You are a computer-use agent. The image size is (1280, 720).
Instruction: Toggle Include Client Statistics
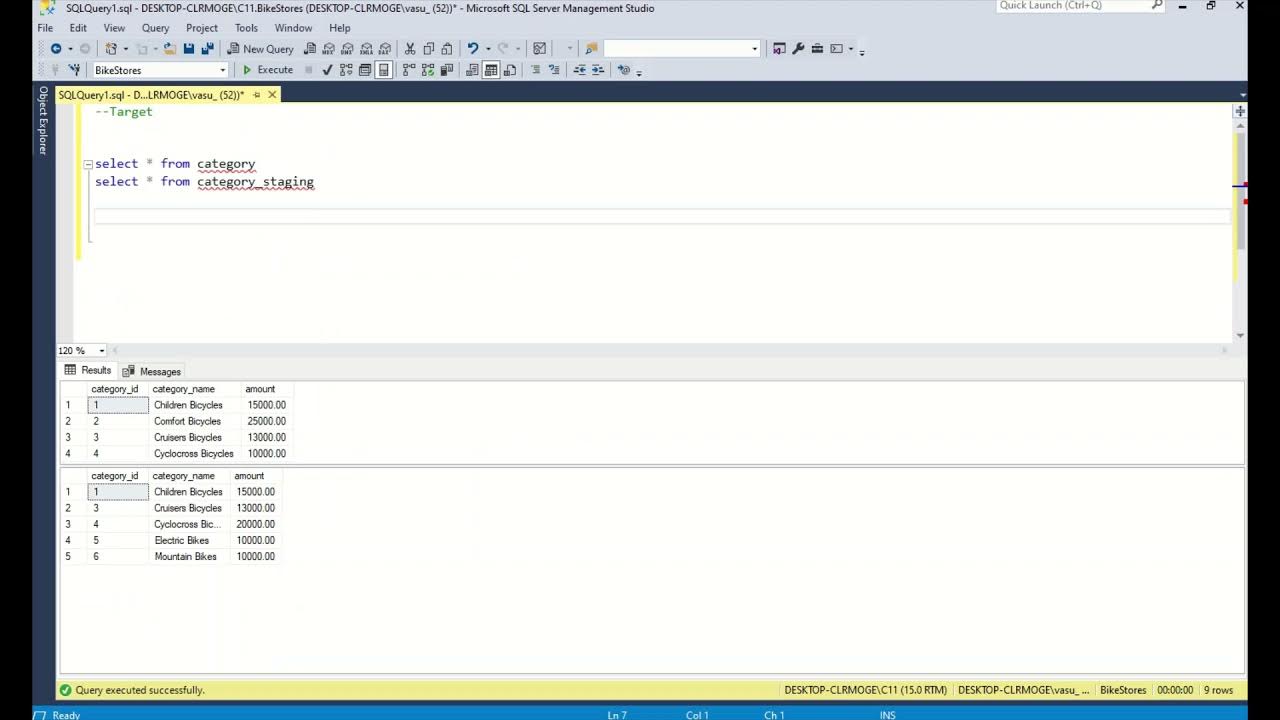447,70
